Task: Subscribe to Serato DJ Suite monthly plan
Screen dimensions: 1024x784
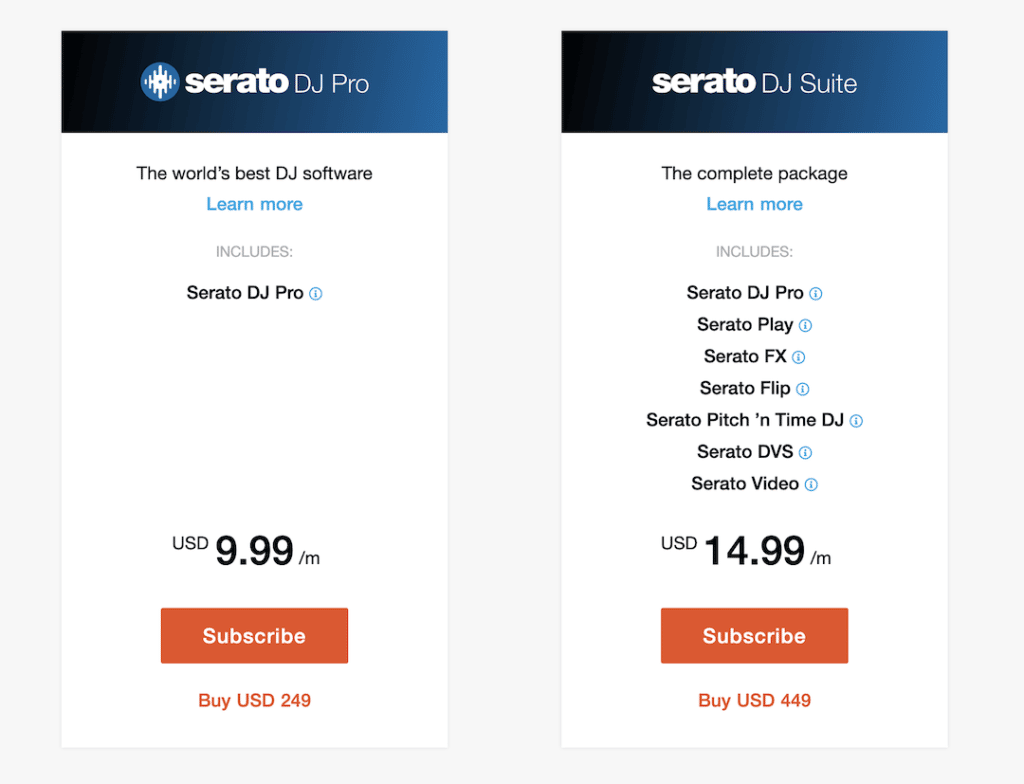Action: click(754, 635)
